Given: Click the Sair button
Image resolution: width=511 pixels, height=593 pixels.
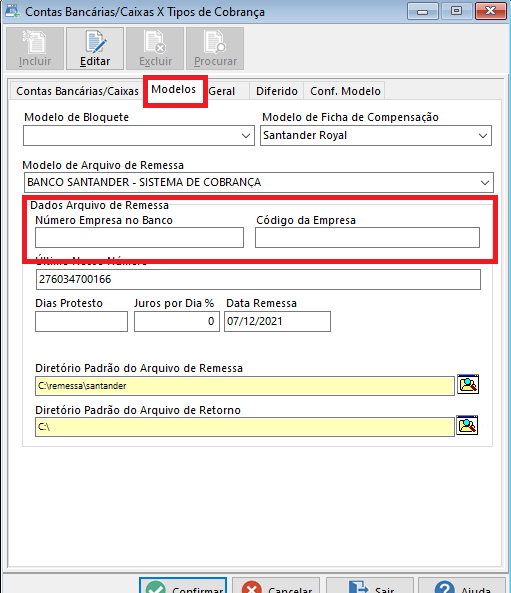Looking at the screenshot, I should point(370,586).
